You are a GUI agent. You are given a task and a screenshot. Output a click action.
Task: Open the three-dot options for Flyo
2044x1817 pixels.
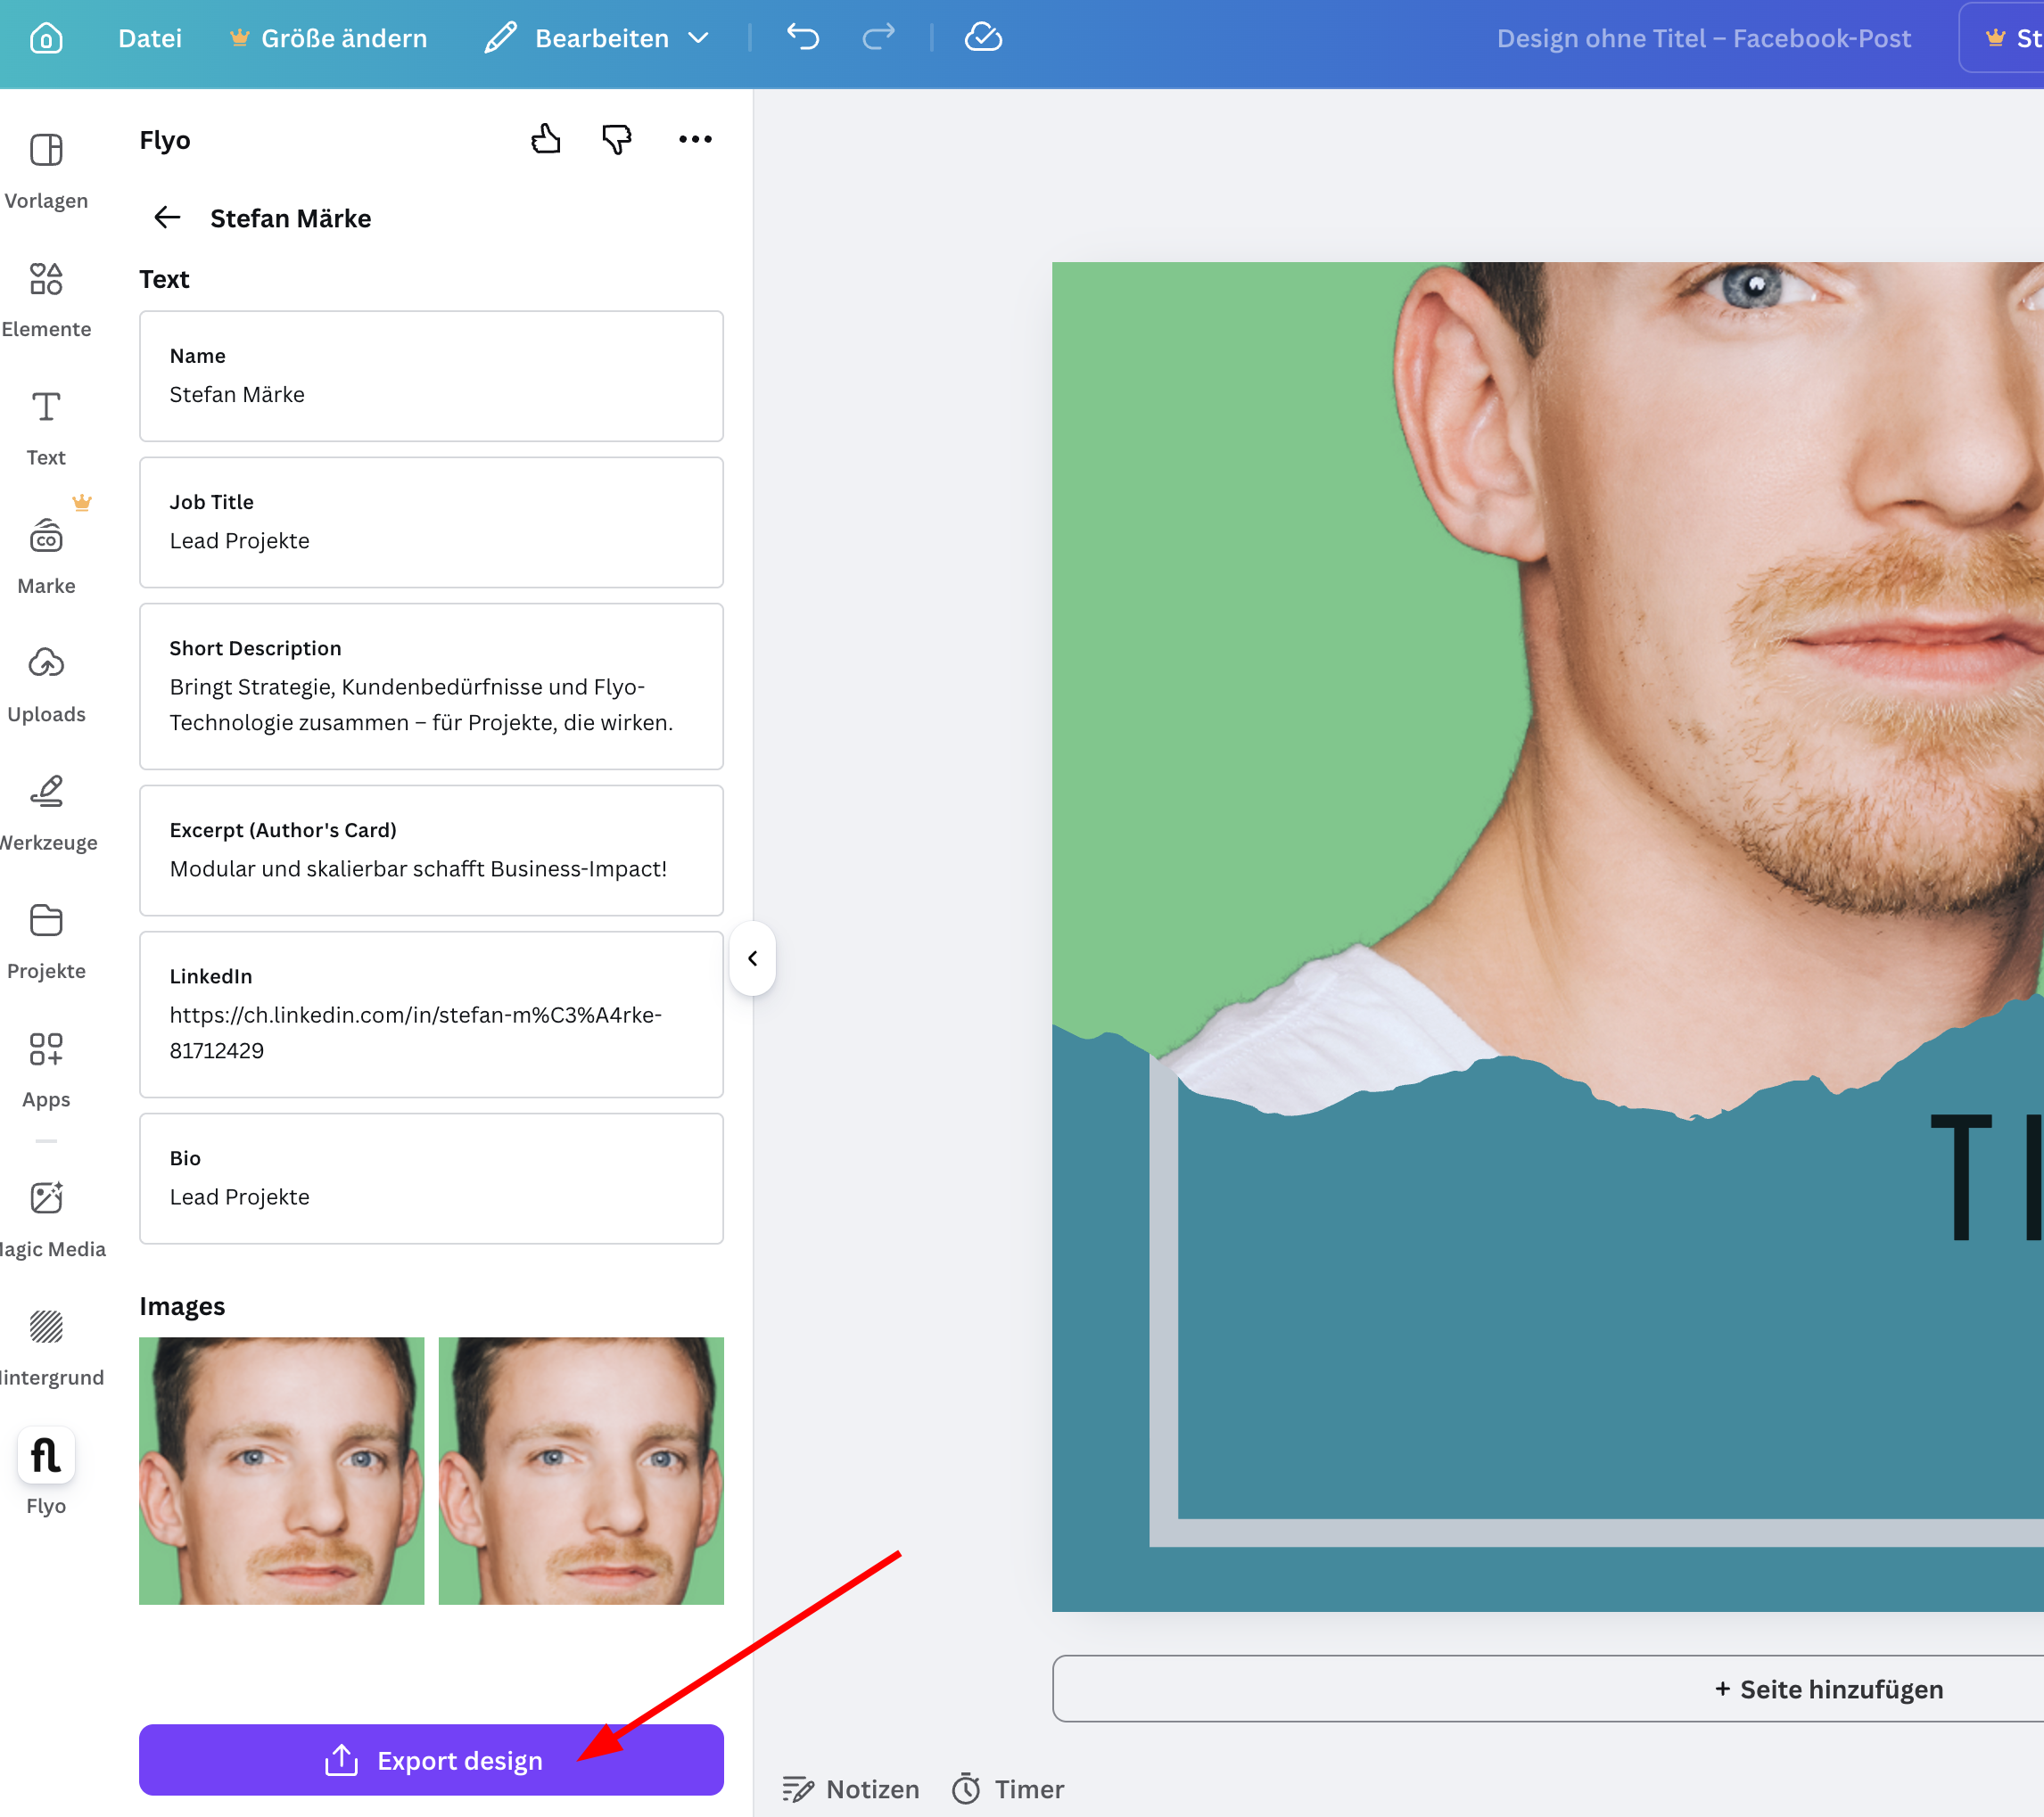pos(695,139)
